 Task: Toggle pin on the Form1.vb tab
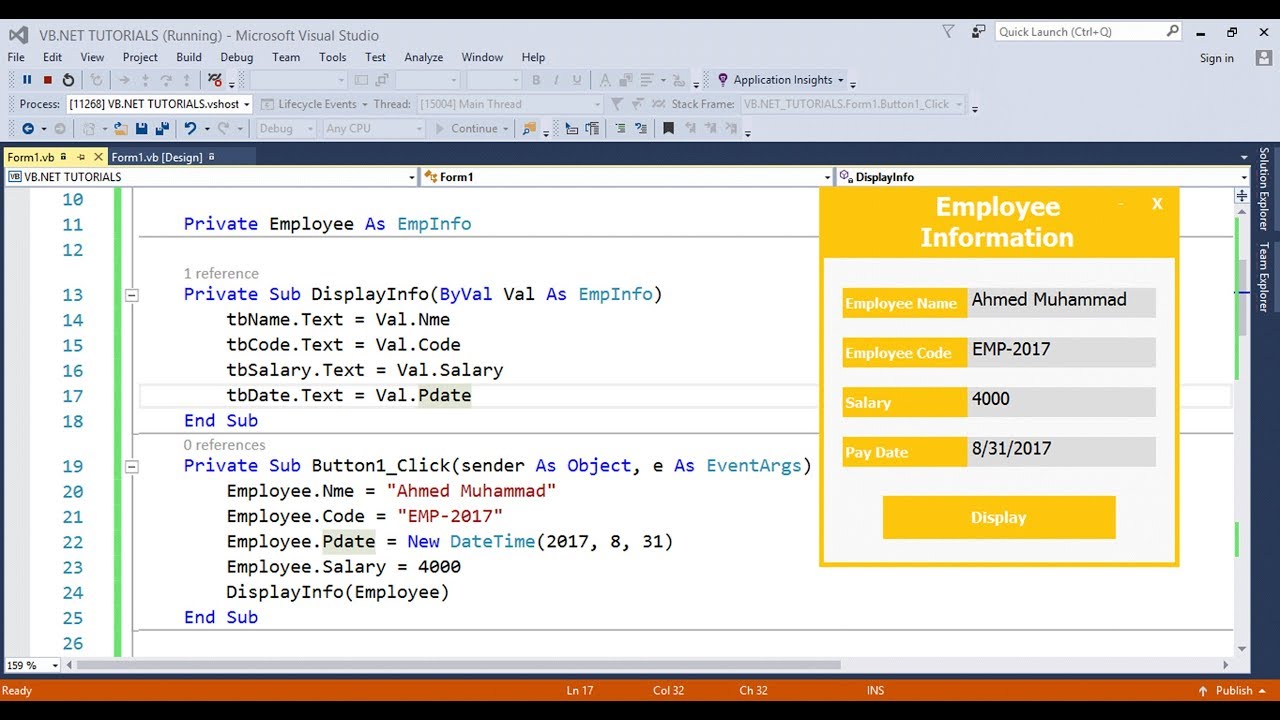(x=81, y=157)
